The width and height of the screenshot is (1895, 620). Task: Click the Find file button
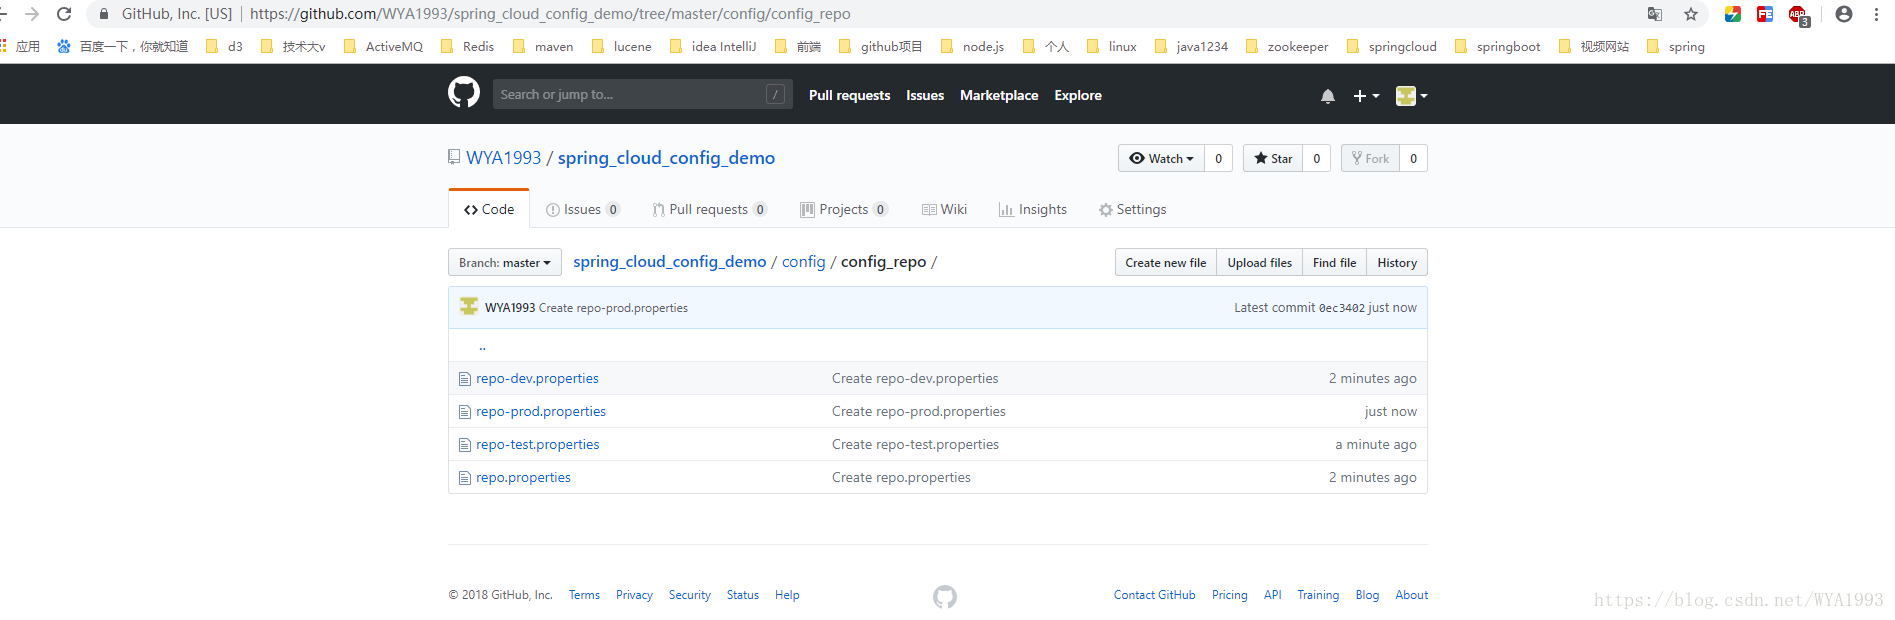1334,262
